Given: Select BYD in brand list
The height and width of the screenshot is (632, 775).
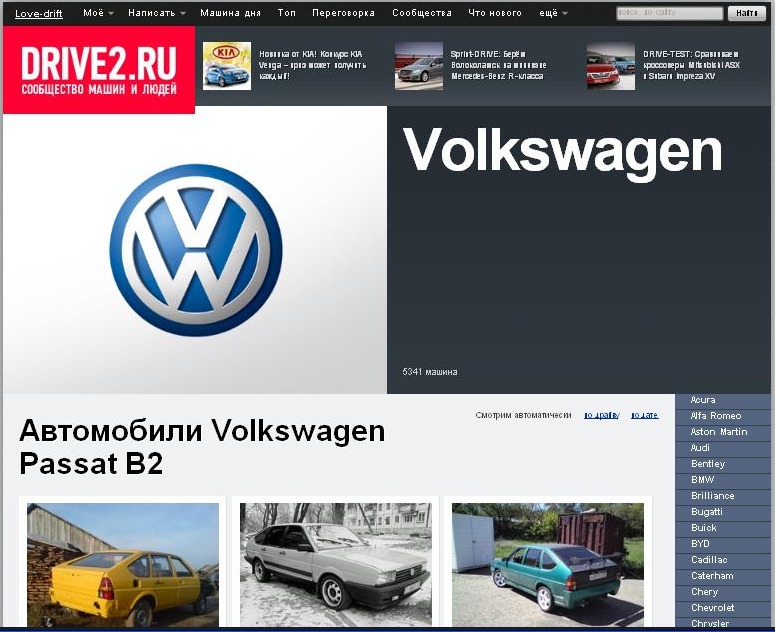Looking at the screenshot, I should (x=700, y=544).
